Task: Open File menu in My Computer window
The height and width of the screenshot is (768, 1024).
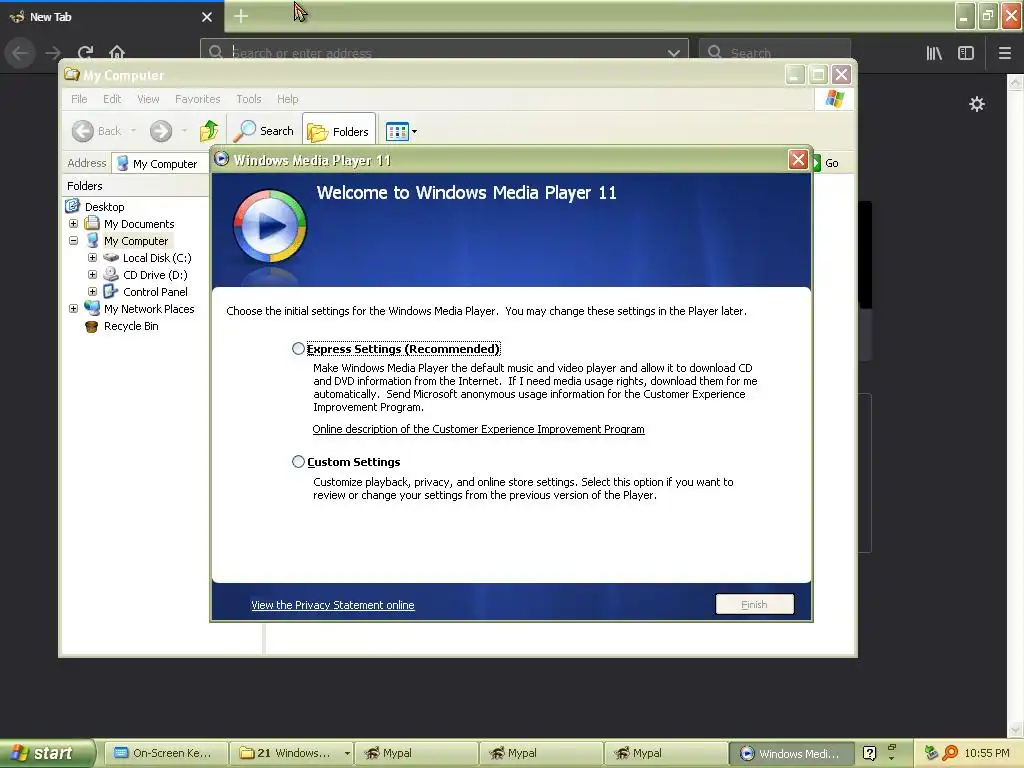Action: tap(79, 99)
